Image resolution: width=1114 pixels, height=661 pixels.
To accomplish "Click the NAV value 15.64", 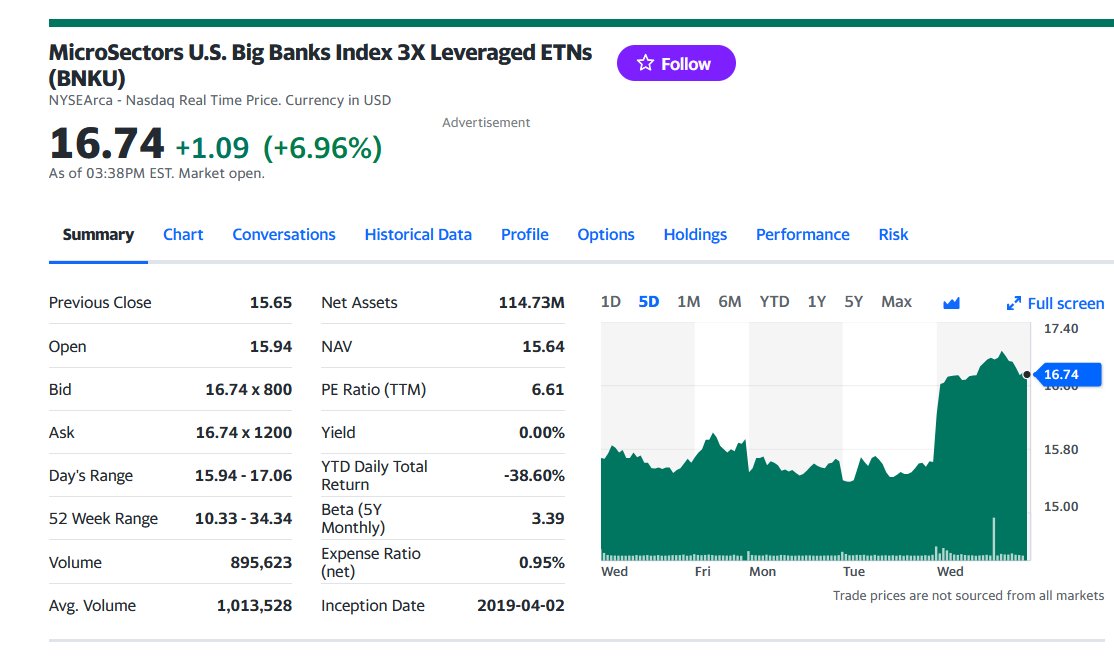I will coord(544,347).
